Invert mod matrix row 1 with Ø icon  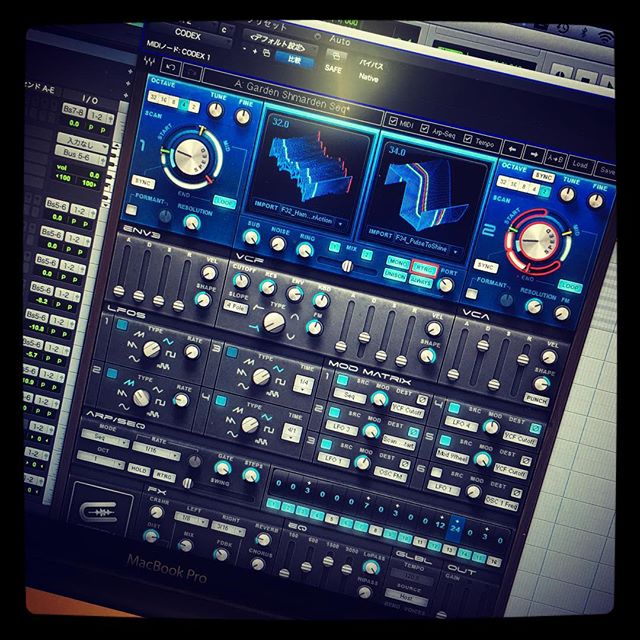pos(422,400)
